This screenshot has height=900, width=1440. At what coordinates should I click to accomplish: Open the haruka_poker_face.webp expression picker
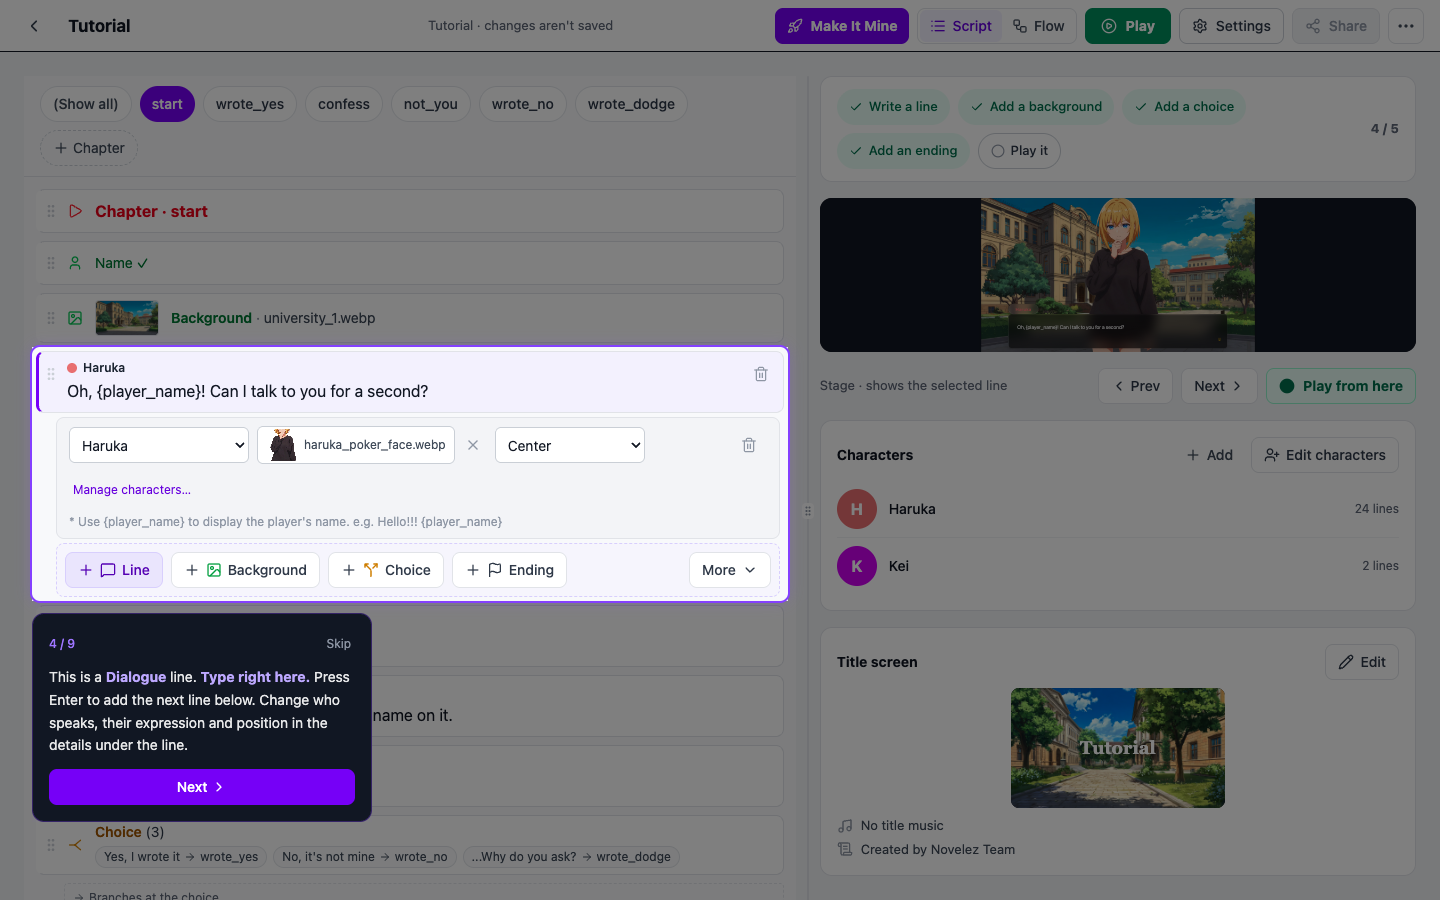point(356,445)
